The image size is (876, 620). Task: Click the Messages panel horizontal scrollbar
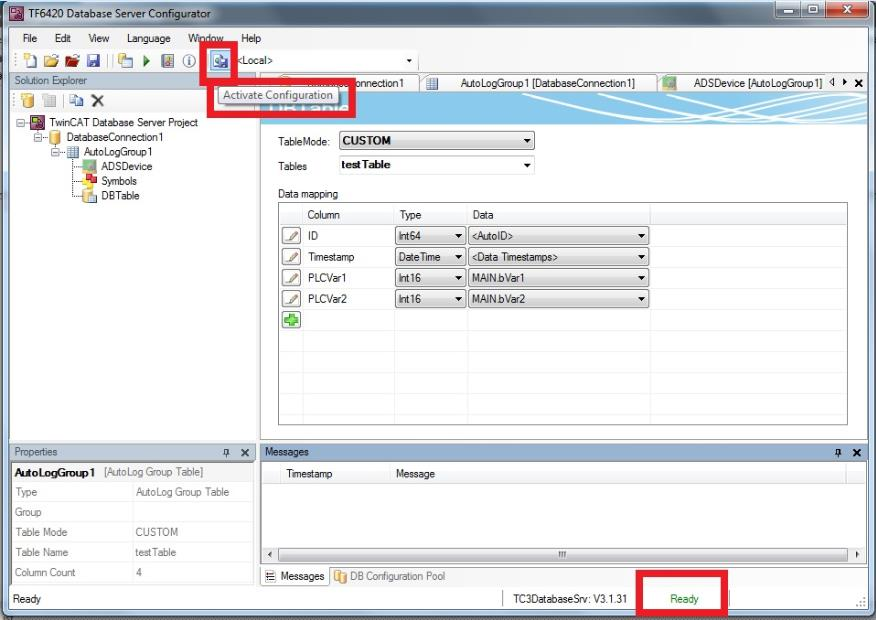(x=563, y=554)
